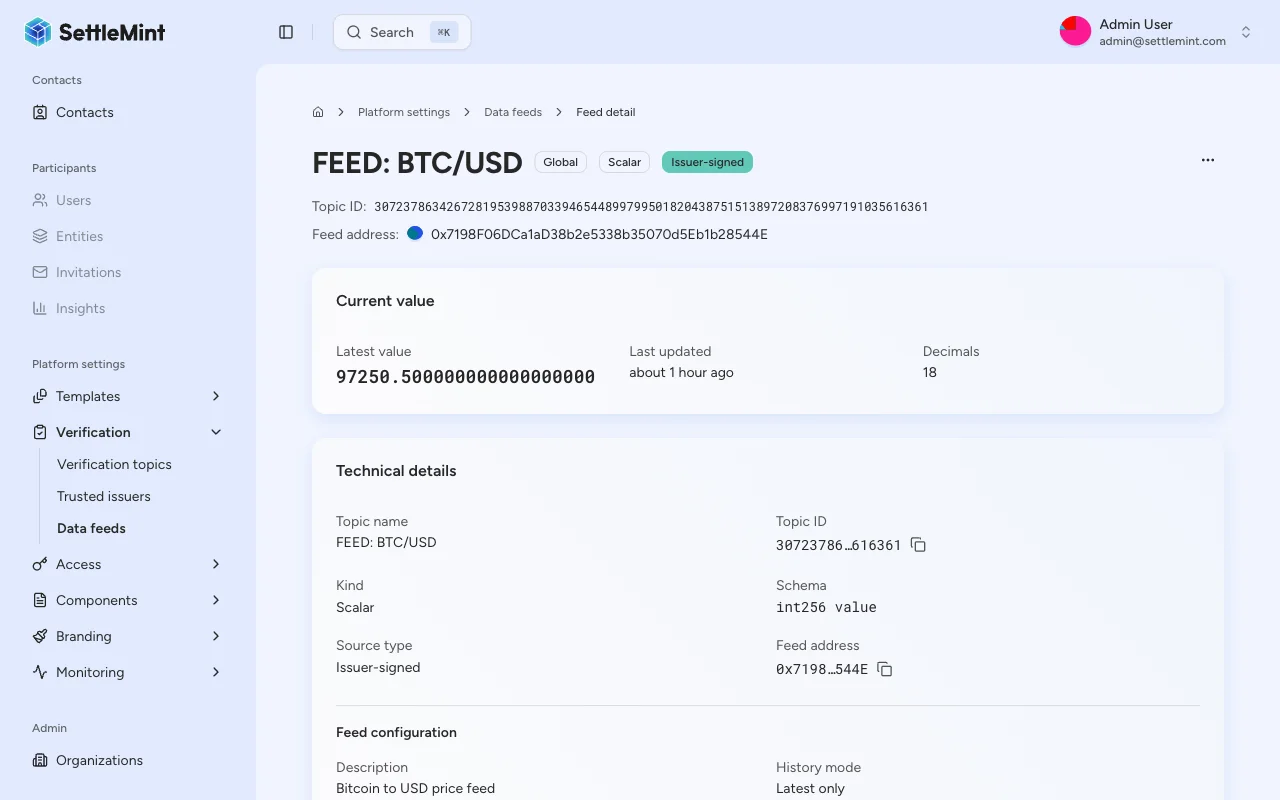
Task: Open Trusted issuers in the sidebar
Action: pos(103,496)
